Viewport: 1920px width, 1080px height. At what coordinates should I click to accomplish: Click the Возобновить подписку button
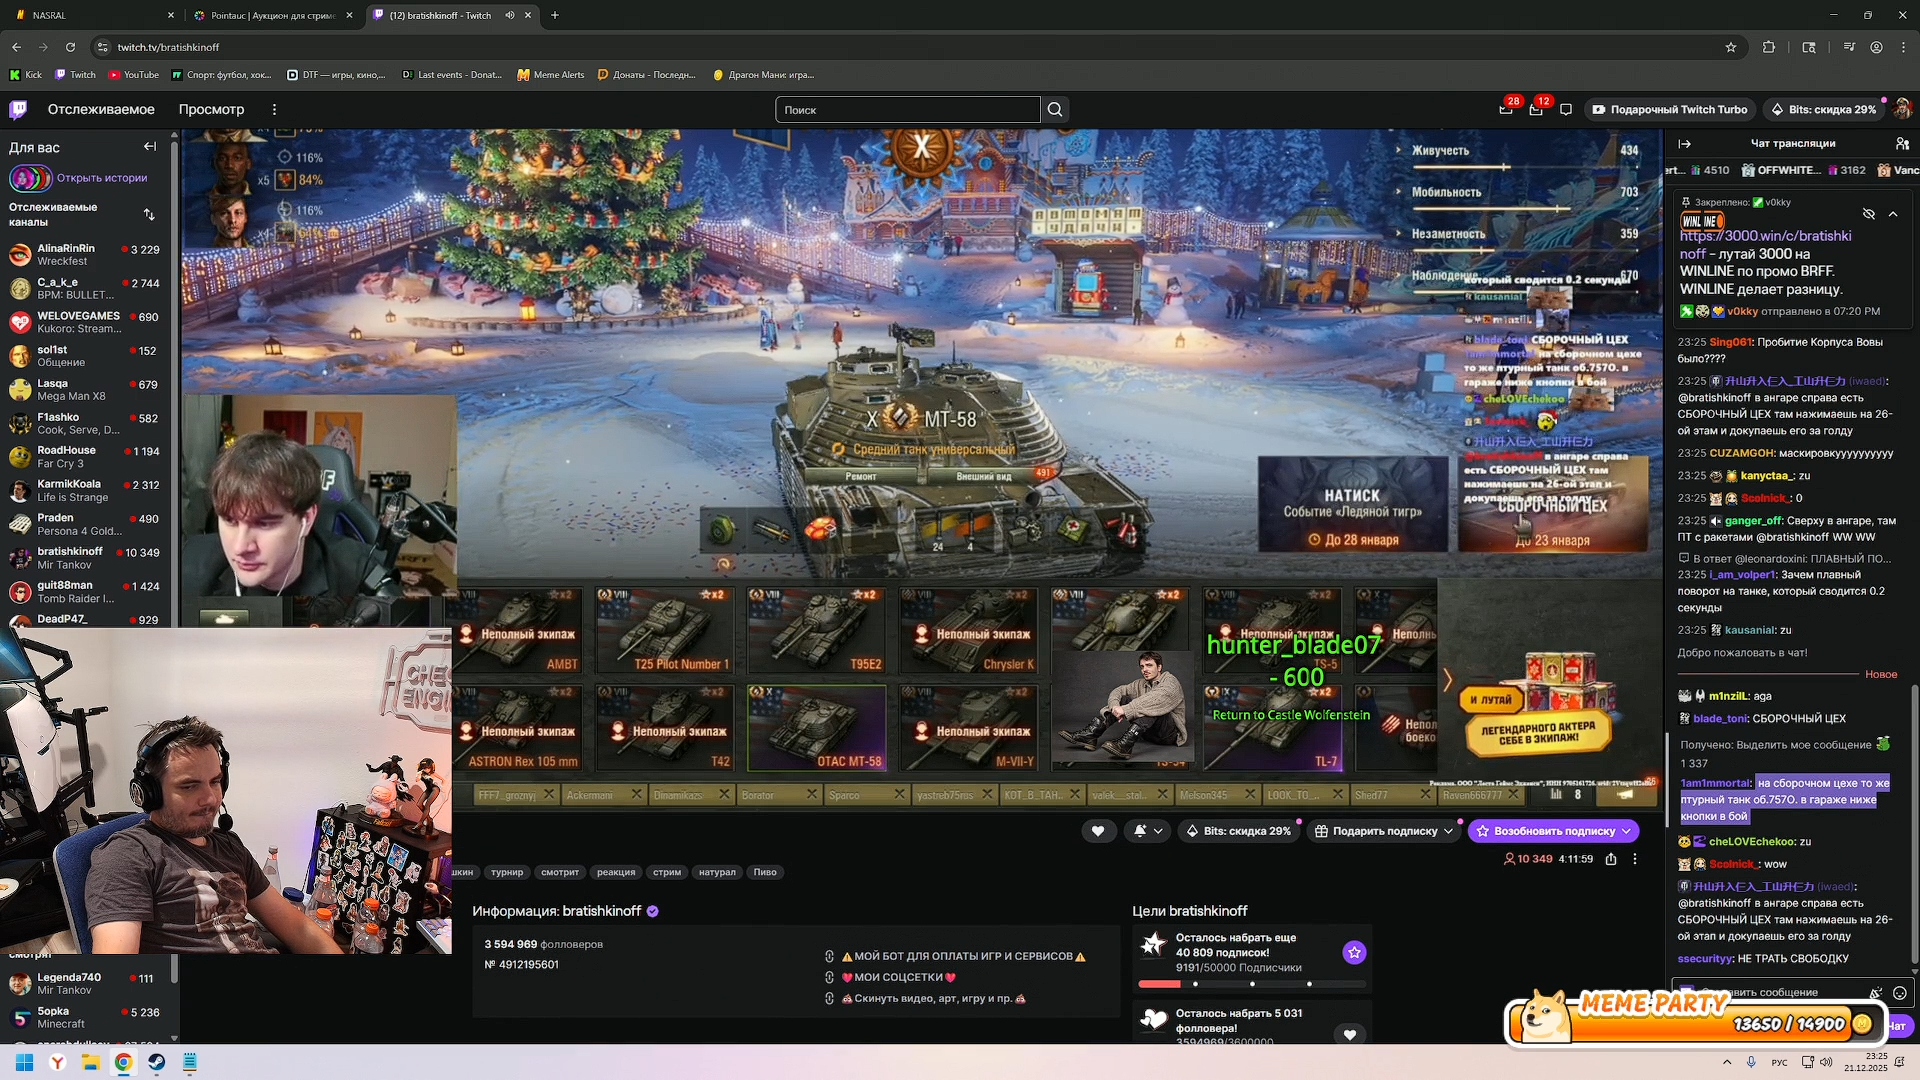(x=1553, y=831)
